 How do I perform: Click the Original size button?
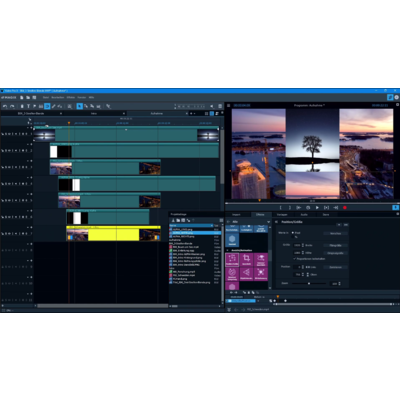point(335,253)
